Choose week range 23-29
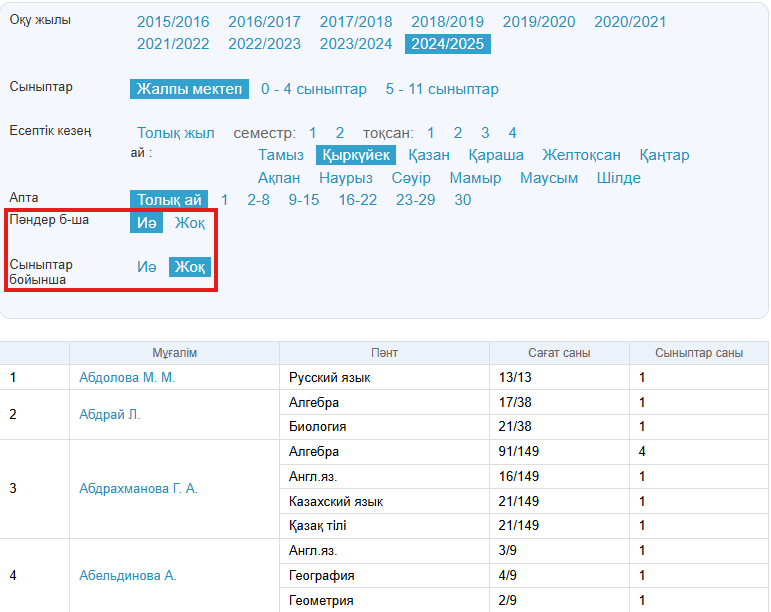 coord(416,200)
